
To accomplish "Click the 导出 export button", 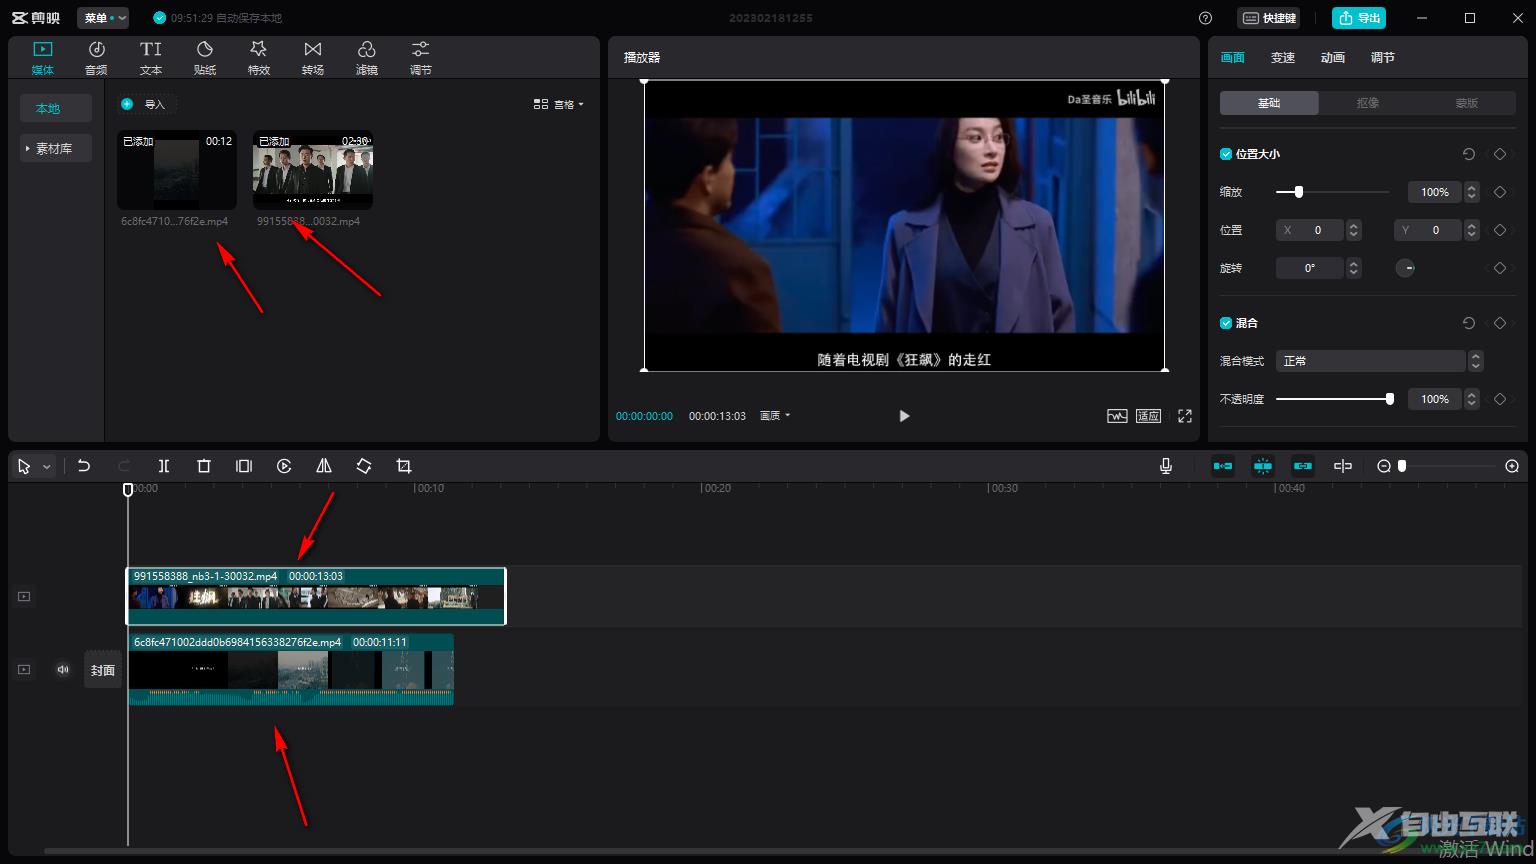I will click(1359, 18).
